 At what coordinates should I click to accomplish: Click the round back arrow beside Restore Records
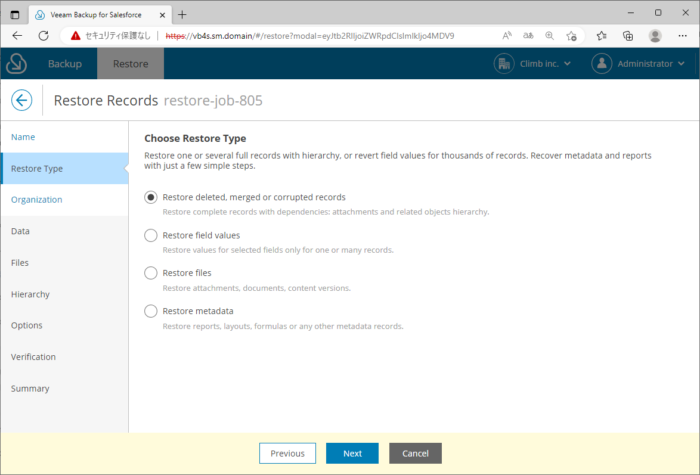click(x=22, y=100)
